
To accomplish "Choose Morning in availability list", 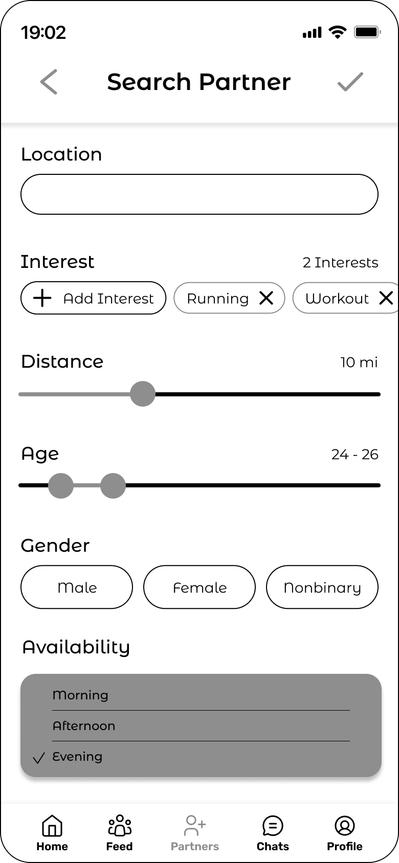I will (201, 695).
